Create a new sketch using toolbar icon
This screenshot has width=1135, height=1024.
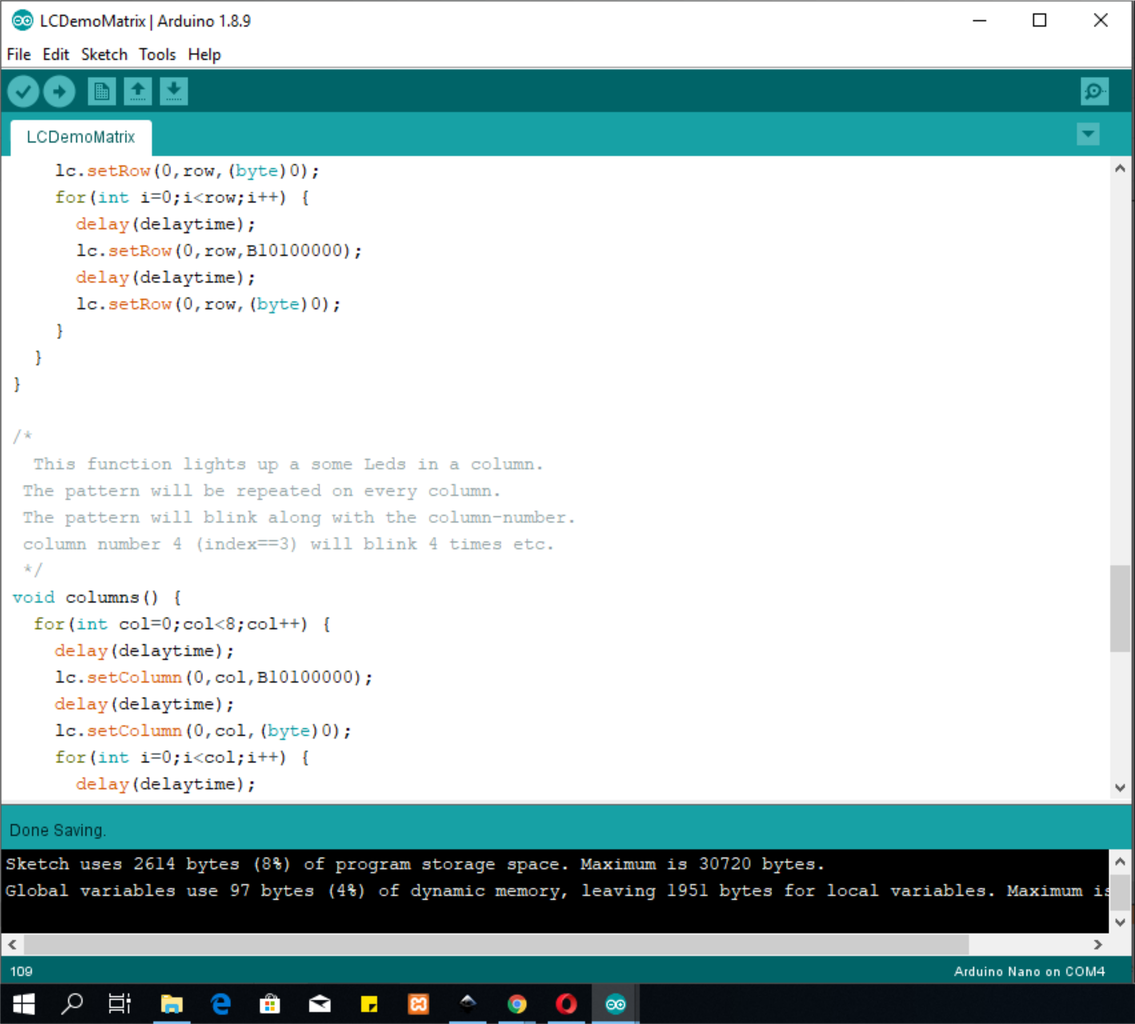[x=101, y=92]
